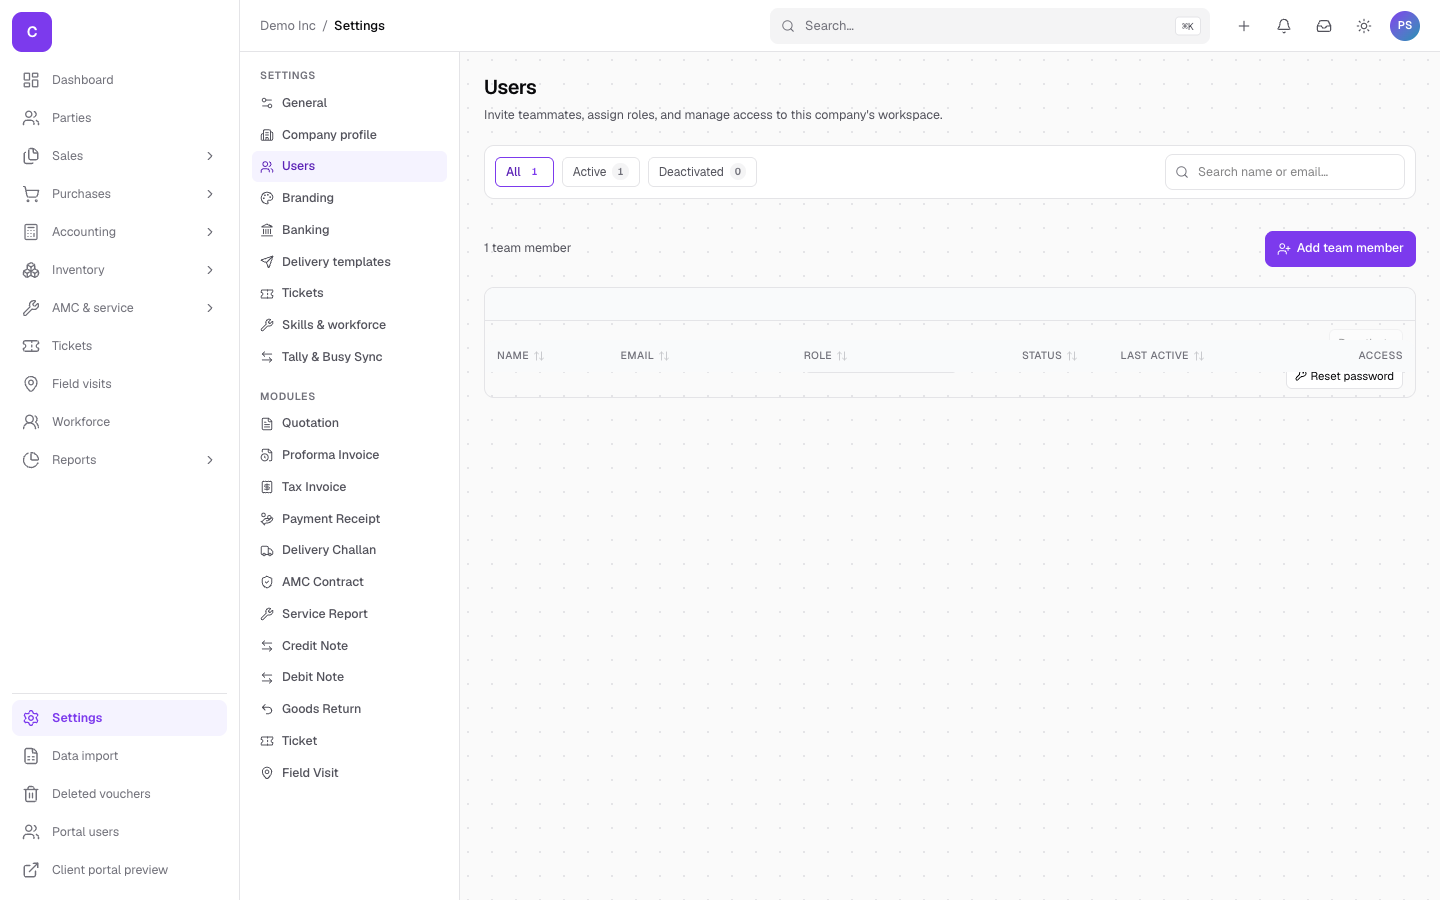
Task: Open notifications bell
Action: pyautogui.click(x=1284, y=26)
